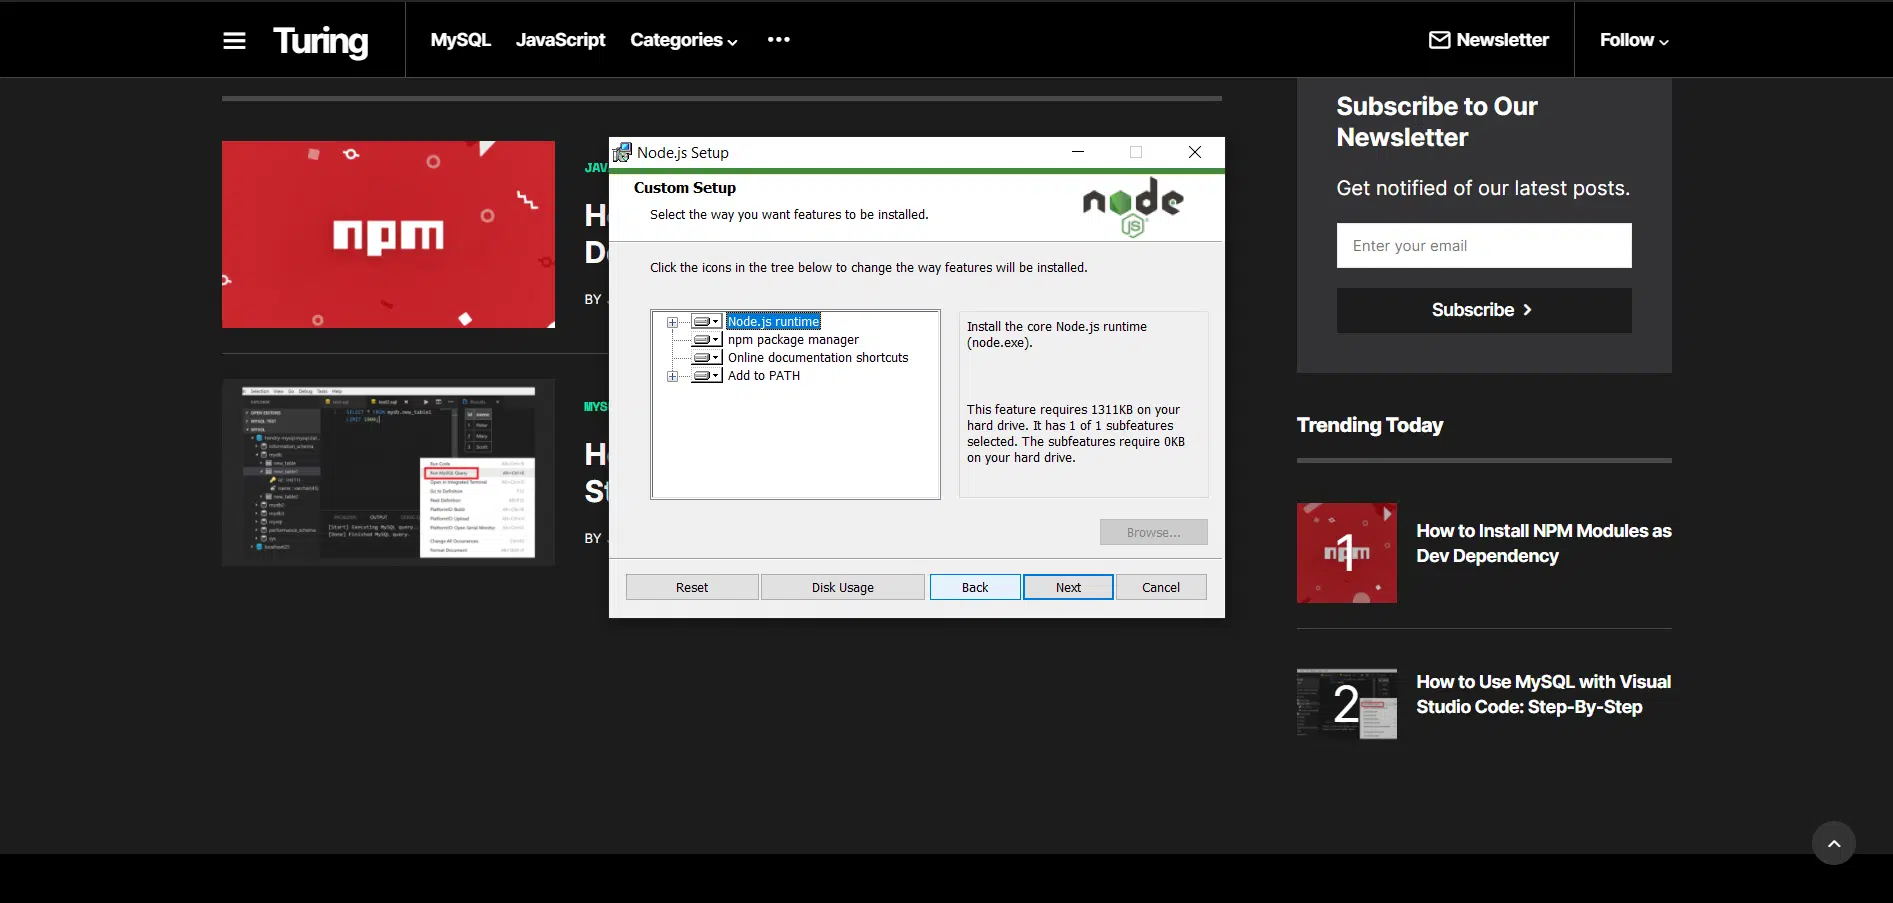Open Add to PATH feature dropdown
The height and width of the screenshot is (903, 1893).
coord(707,376)
